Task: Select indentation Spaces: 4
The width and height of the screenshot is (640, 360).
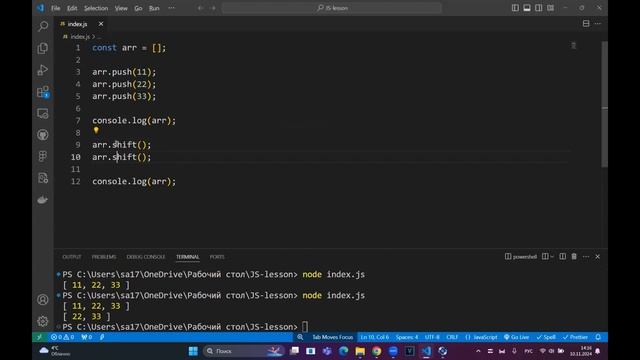Action: pyautogui.click(x=407, y=337)
